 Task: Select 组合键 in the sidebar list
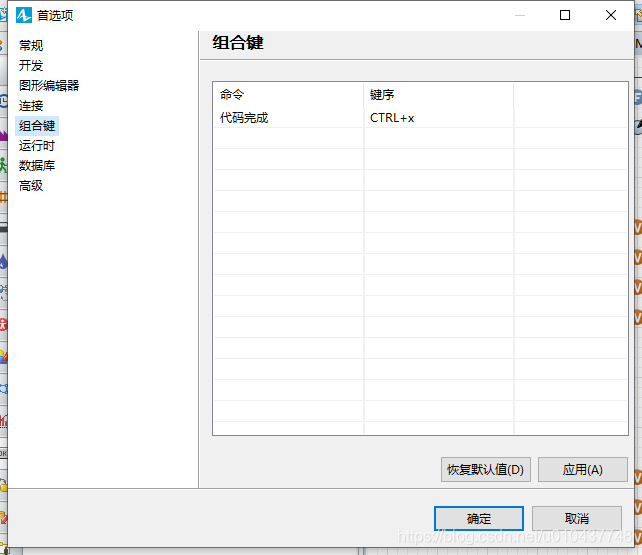pyautogui.click(x=37, y=126)
